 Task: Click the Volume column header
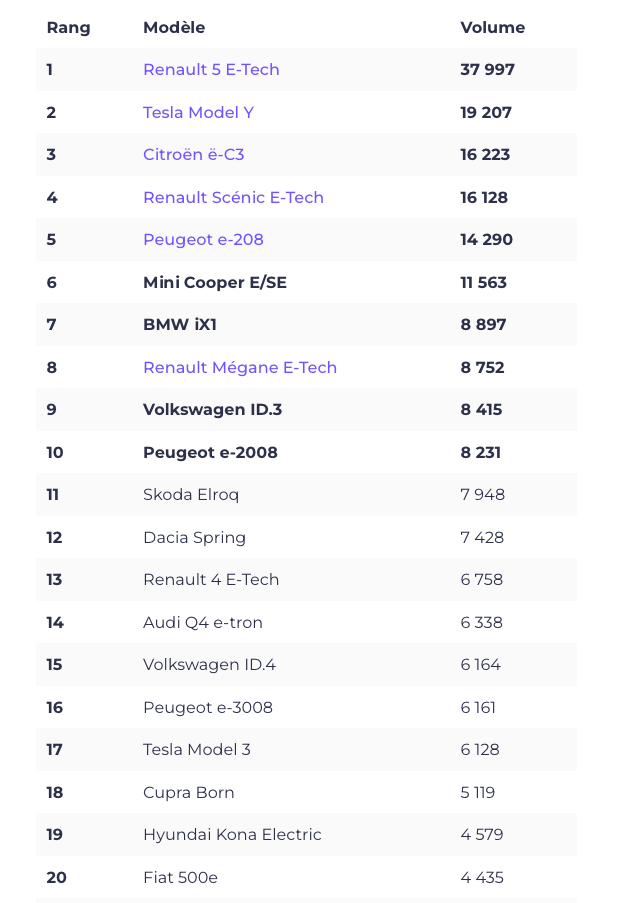click(492, 28)
